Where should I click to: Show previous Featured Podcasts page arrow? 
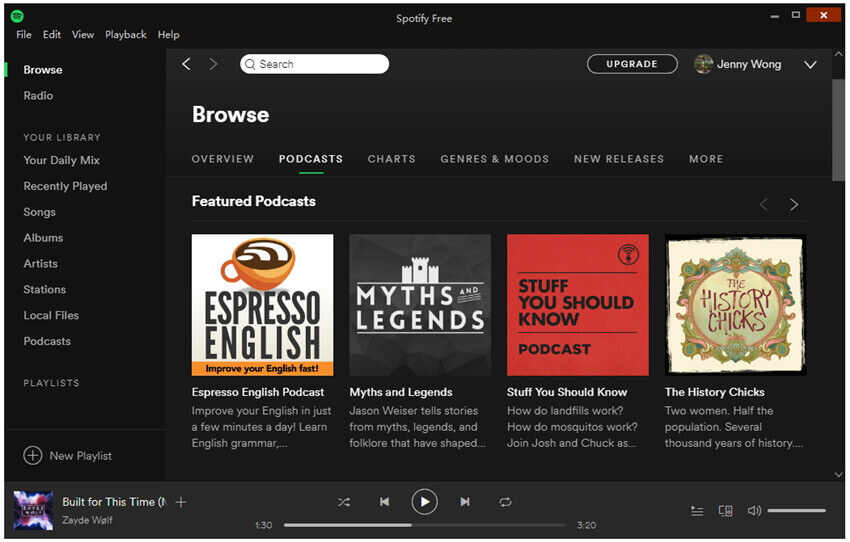(764, 204)
